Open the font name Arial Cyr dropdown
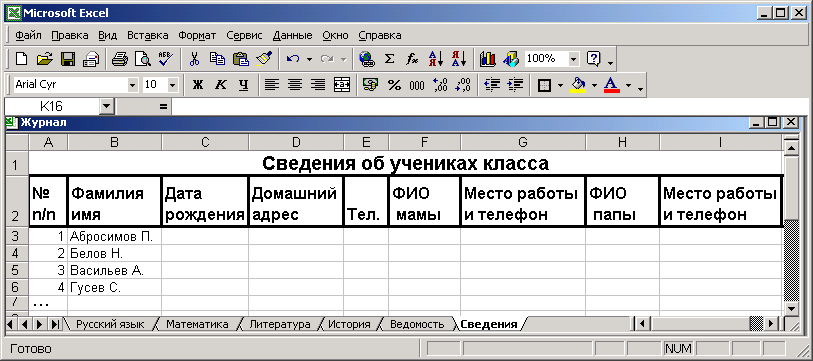The height and width of the screenshot is (361, 813). pos(133,85)
